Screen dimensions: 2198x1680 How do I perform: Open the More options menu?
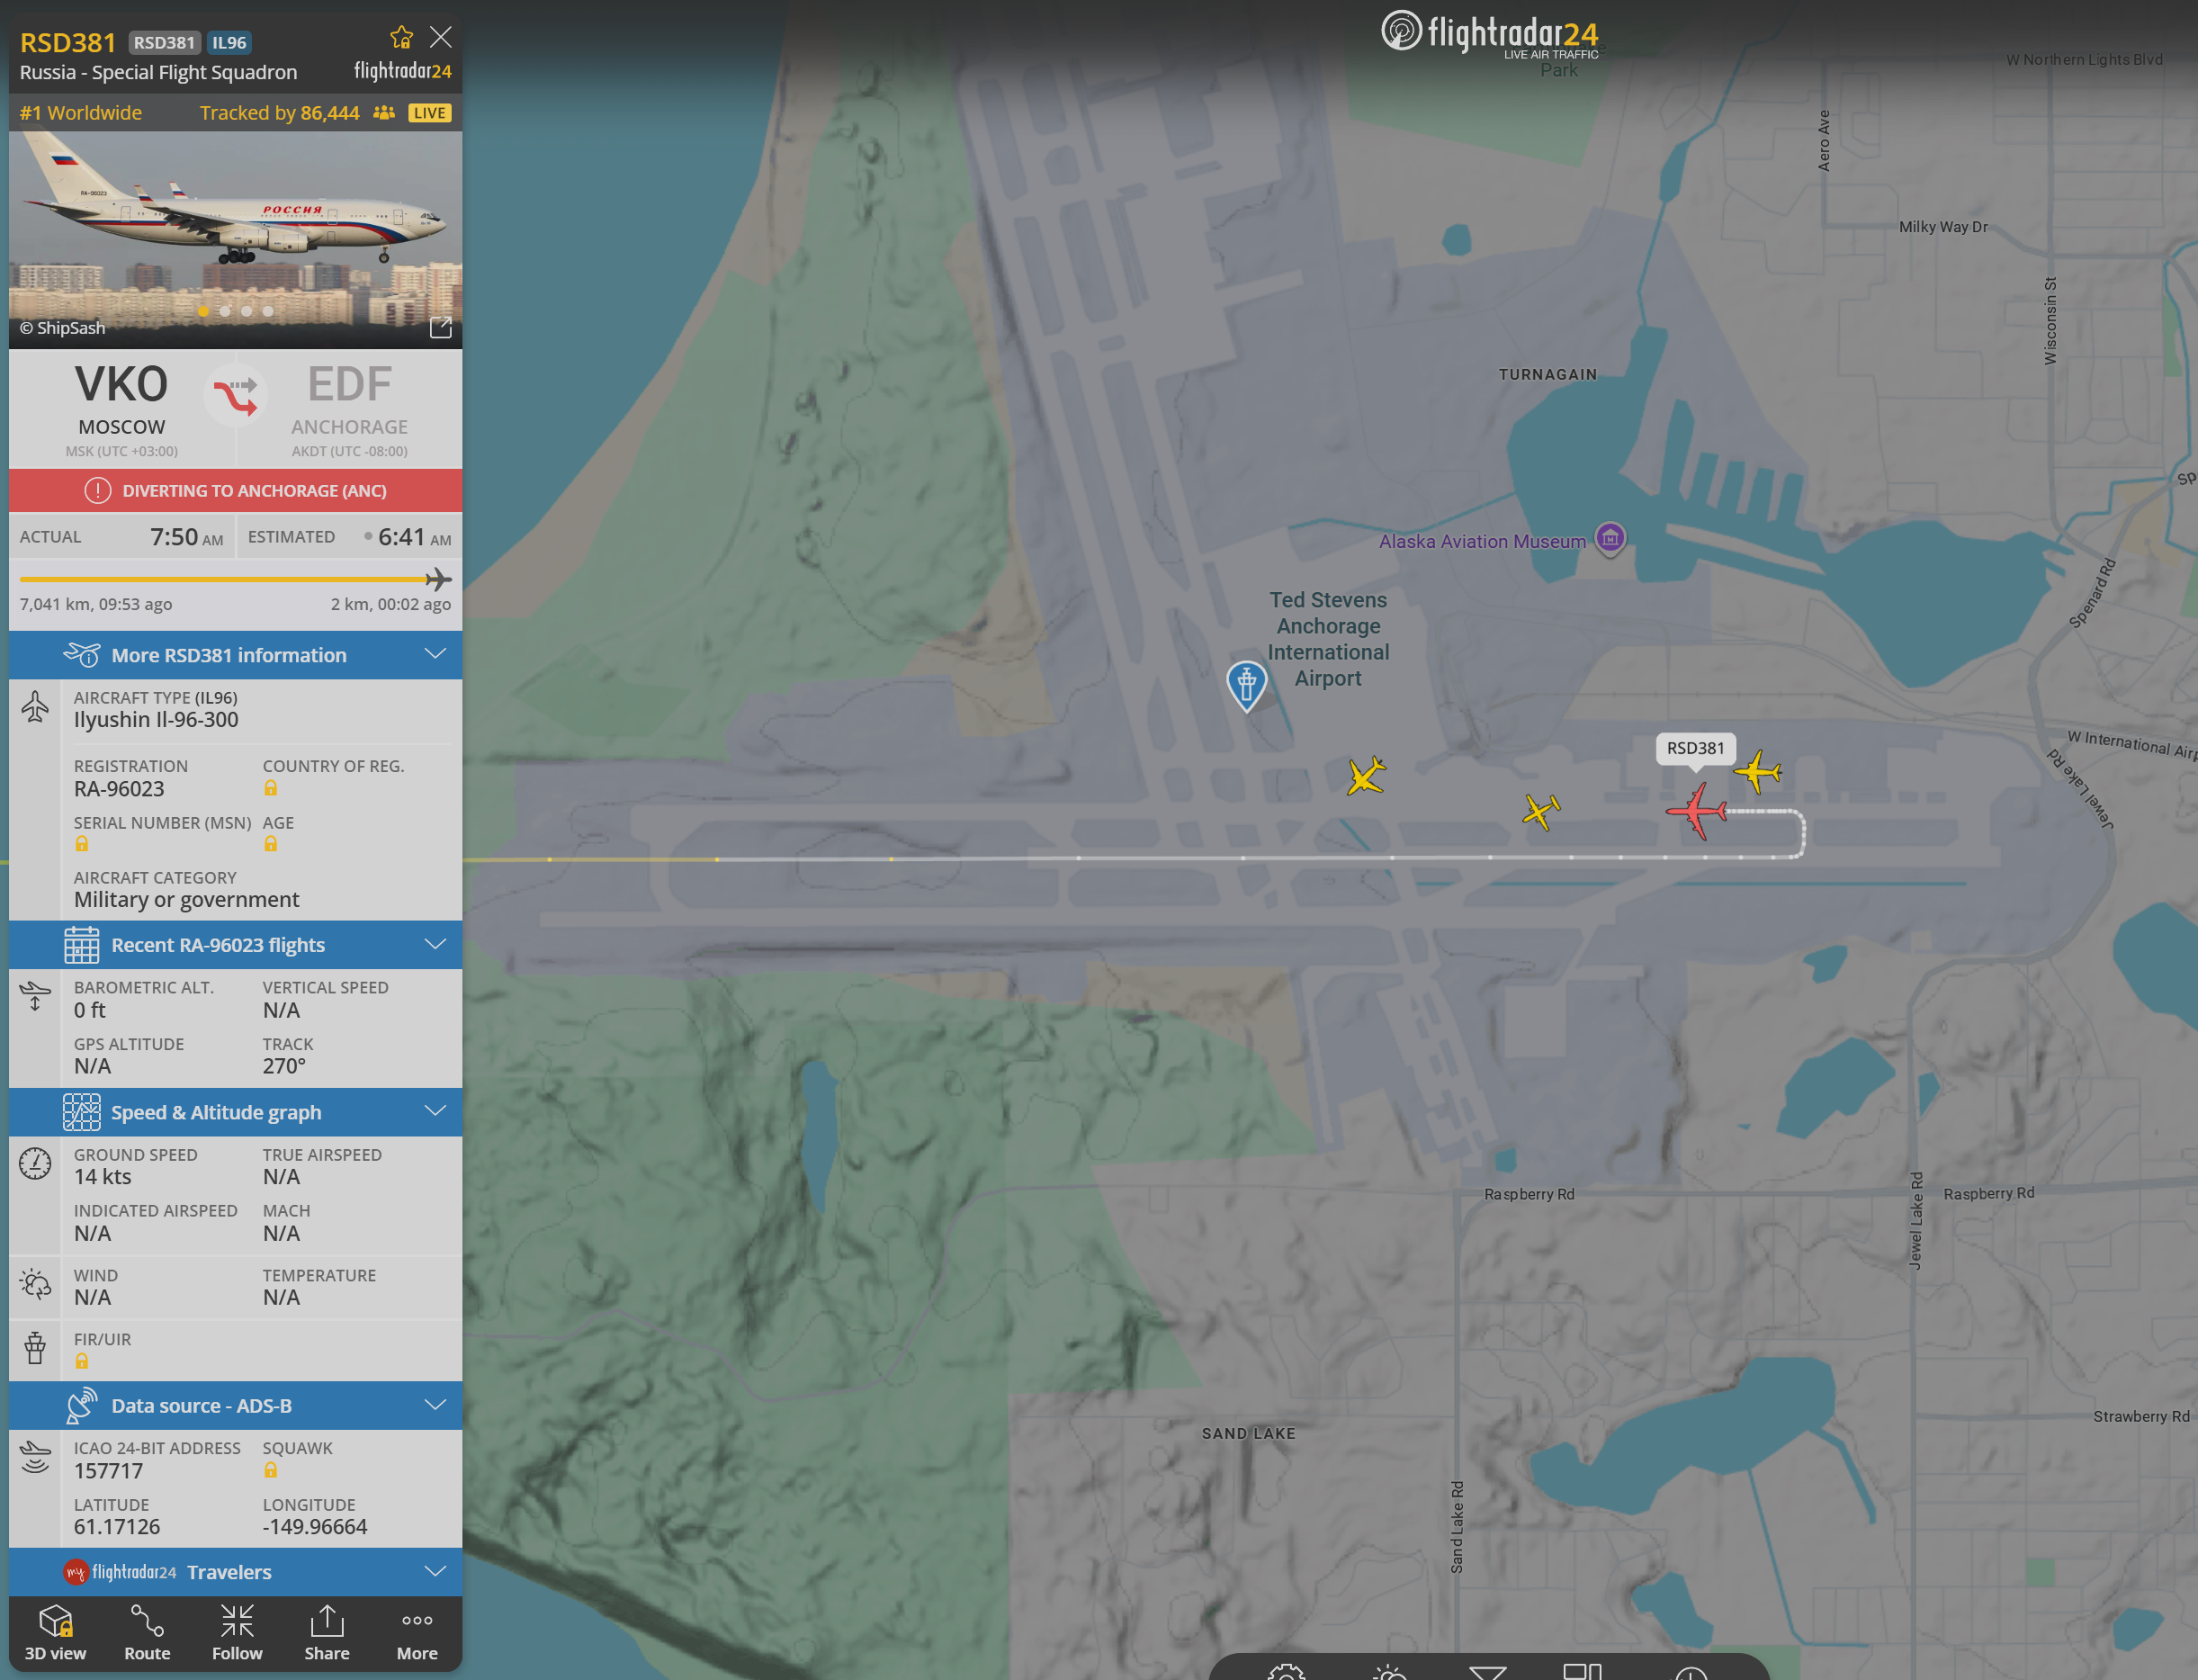(417, 1632)
